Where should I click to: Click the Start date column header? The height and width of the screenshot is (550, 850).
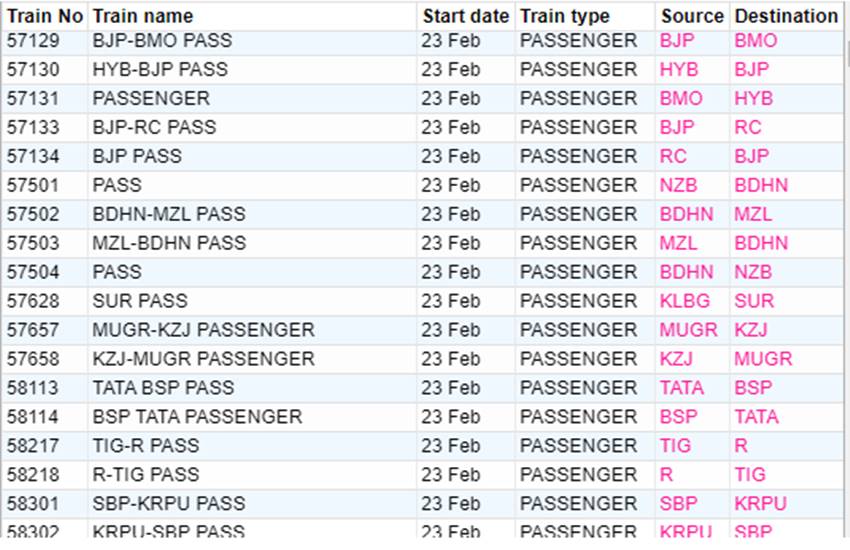(x=466, y=16)
